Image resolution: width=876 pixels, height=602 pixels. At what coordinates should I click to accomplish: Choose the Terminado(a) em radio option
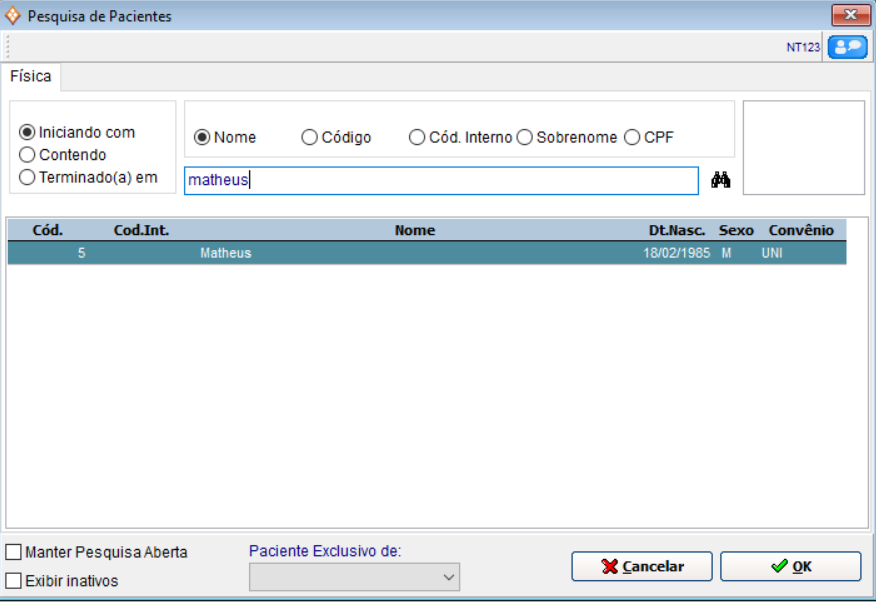click(27, 178)
